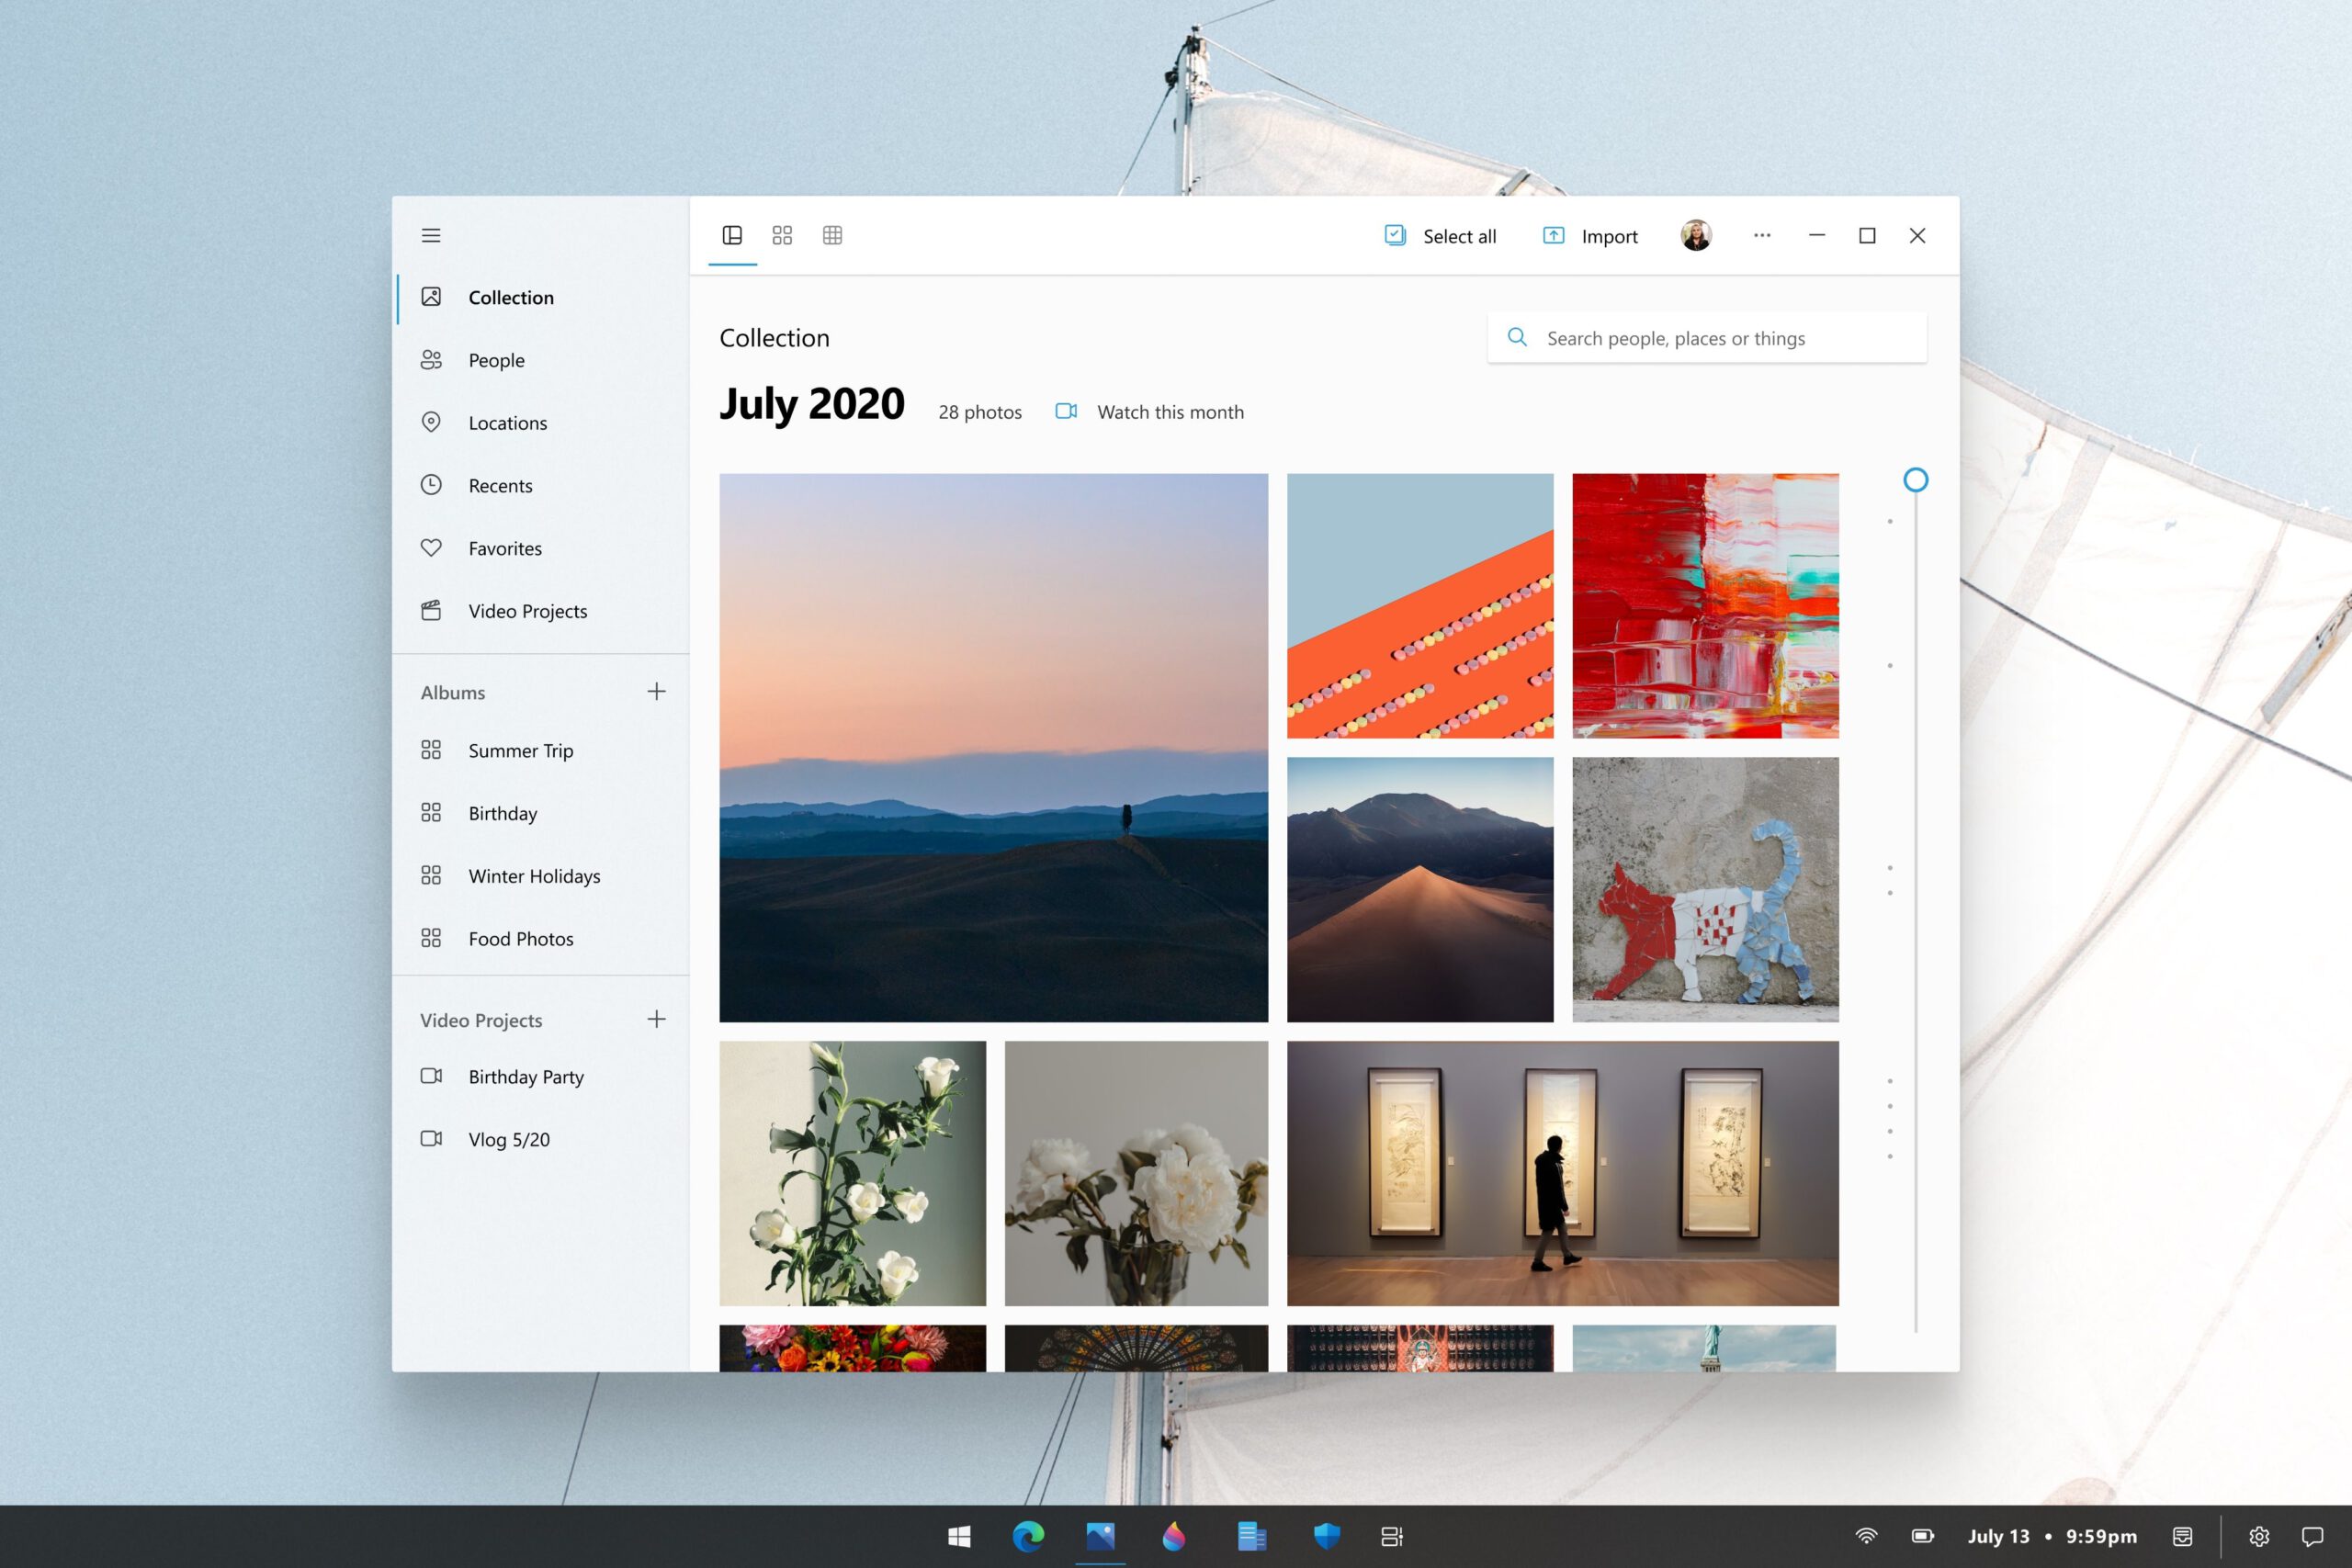
Task: Switch to the medium grid view
Action: pos(782,236)
